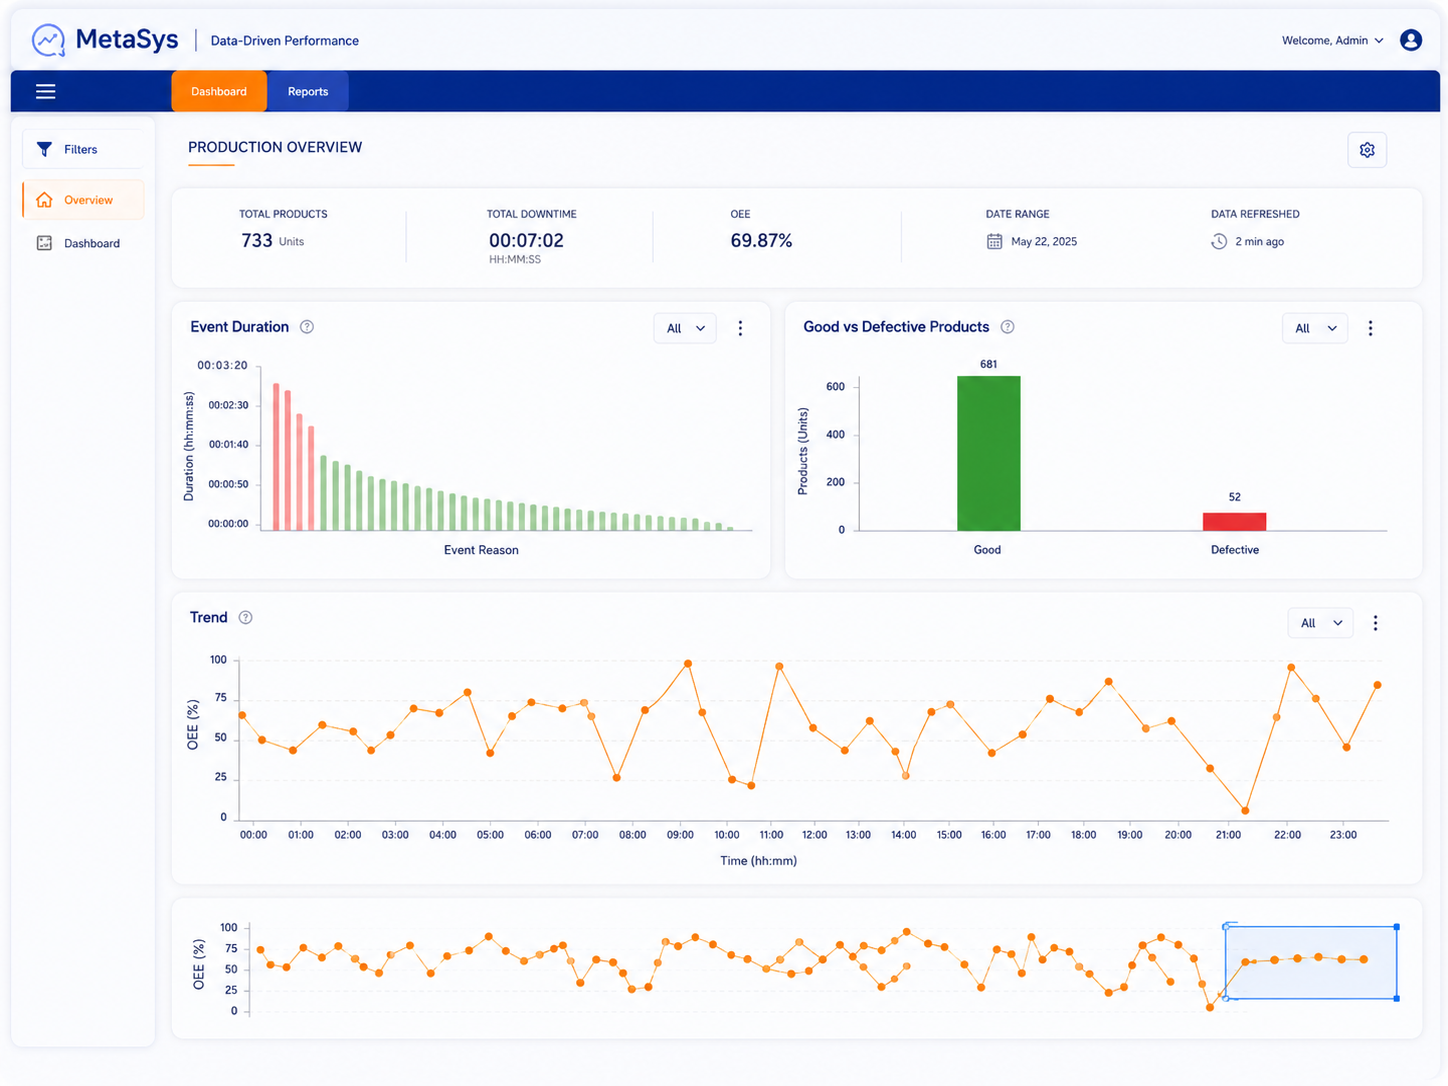Switch to the Dashboard tab
This screenshot has width=1448, height=1086.
coord(219,91)
